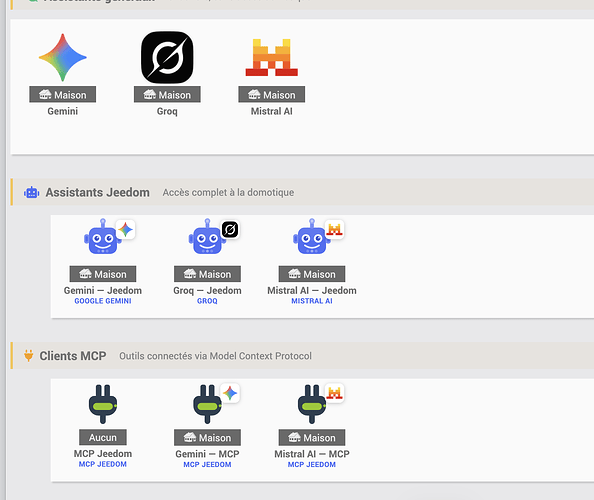Select the Gemini — Jeedom robot icon

tap(102, 237)
